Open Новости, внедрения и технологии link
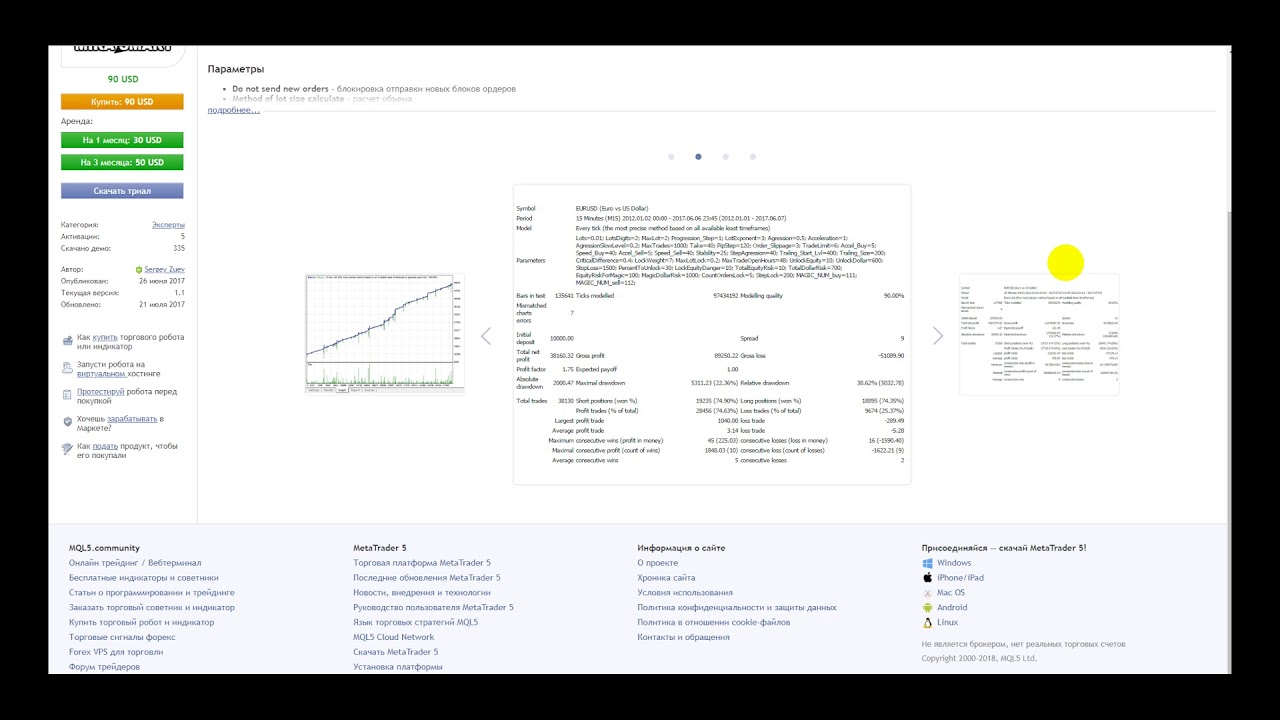The height and width of the screenshot is (720, 1280). [x=422, y=593]
